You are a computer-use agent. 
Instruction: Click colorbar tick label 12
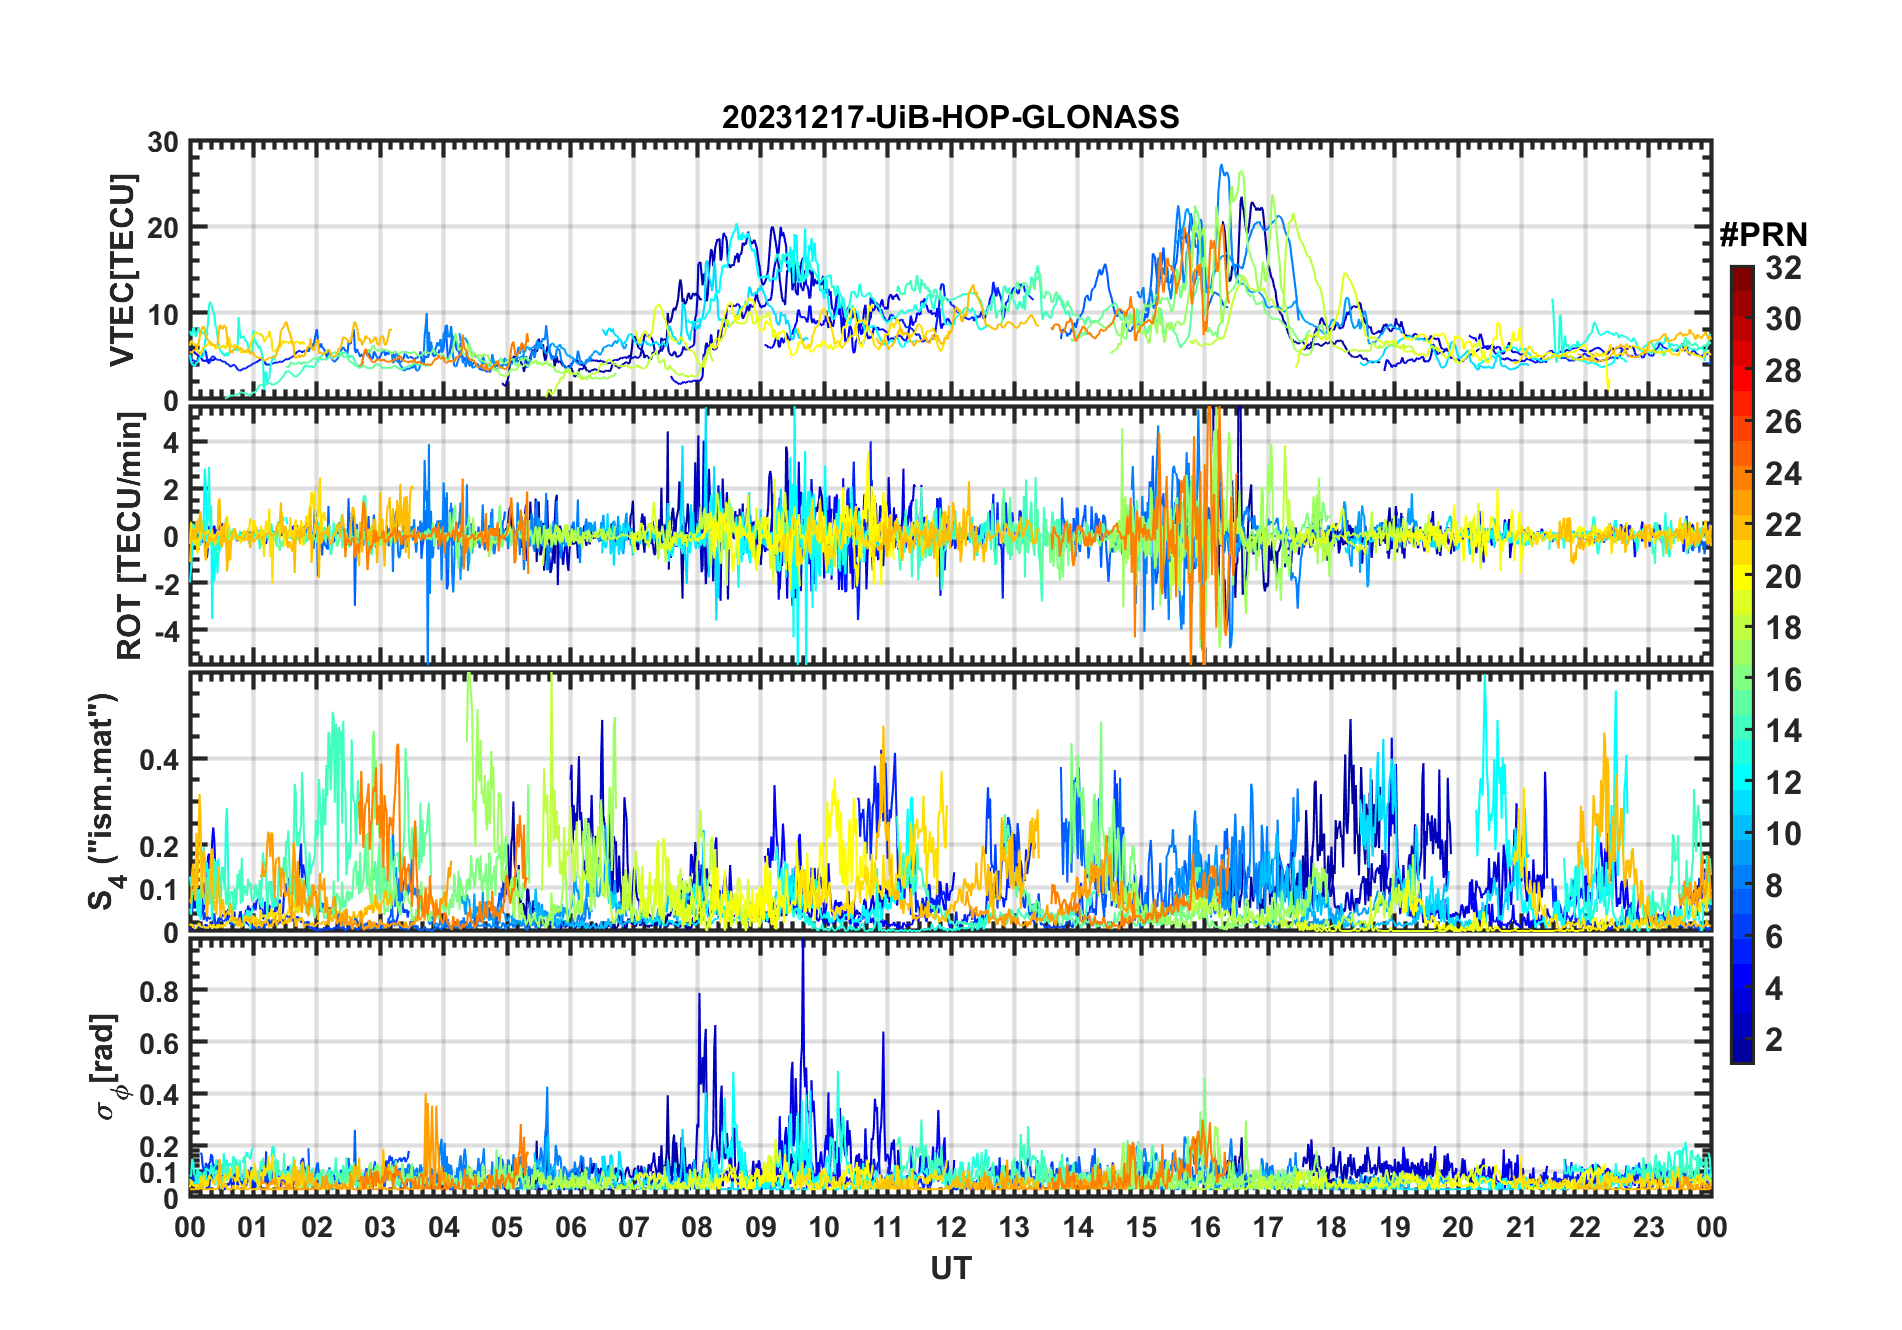pyautogui.click(x=1783, y=782)
